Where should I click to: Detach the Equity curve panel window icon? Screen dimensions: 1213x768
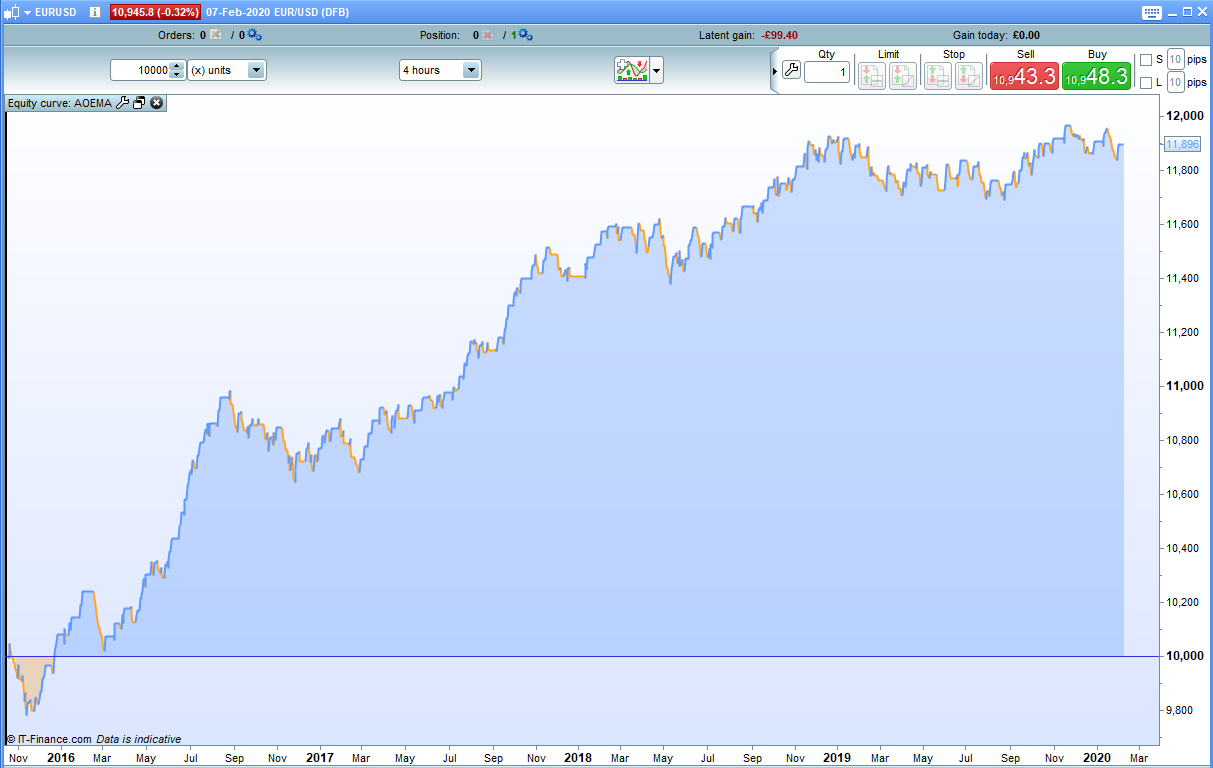(140, 102)
